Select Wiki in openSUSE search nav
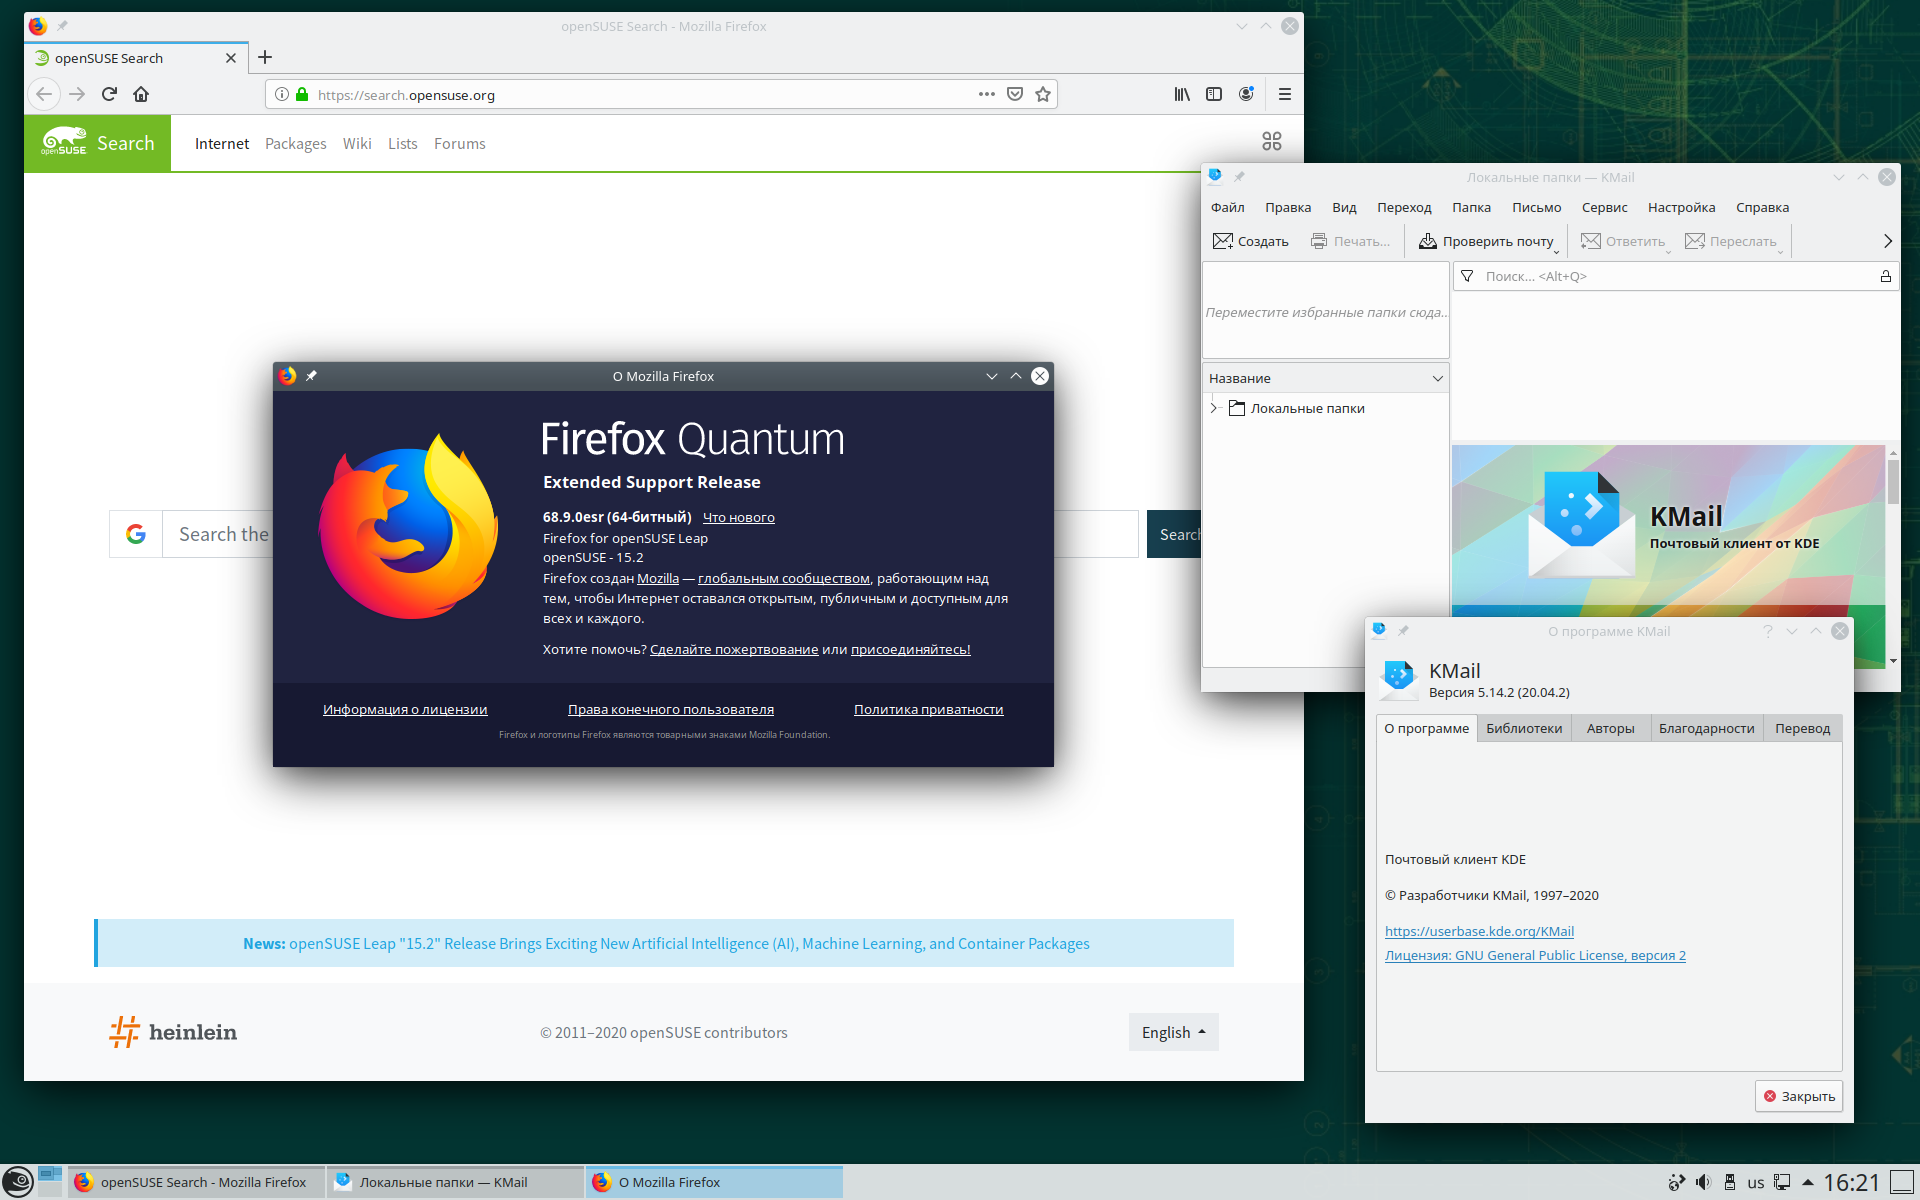The height and width of the screenshot is (1200, 1920). [357, 143]
